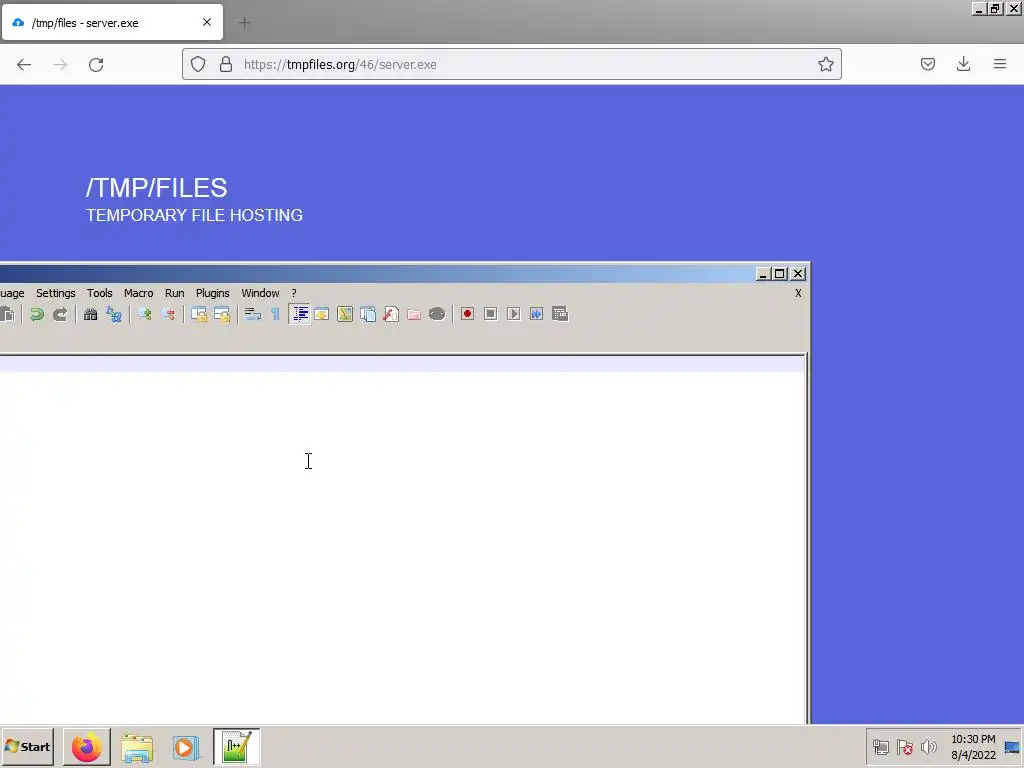This screenshot has width=1024, height=768.
Task: Open tracking protection shield icon
Action: pyautogui.click(x=198, y=64)
